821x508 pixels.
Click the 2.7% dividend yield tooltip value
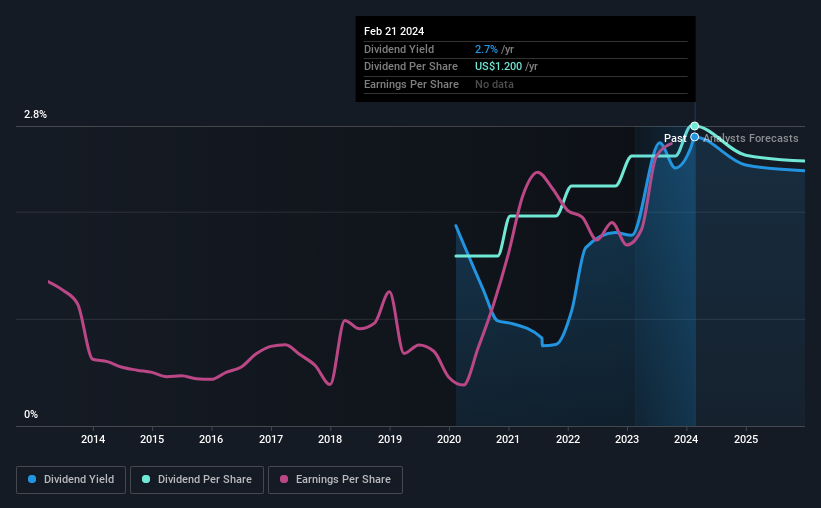click(x=486, y=49)
